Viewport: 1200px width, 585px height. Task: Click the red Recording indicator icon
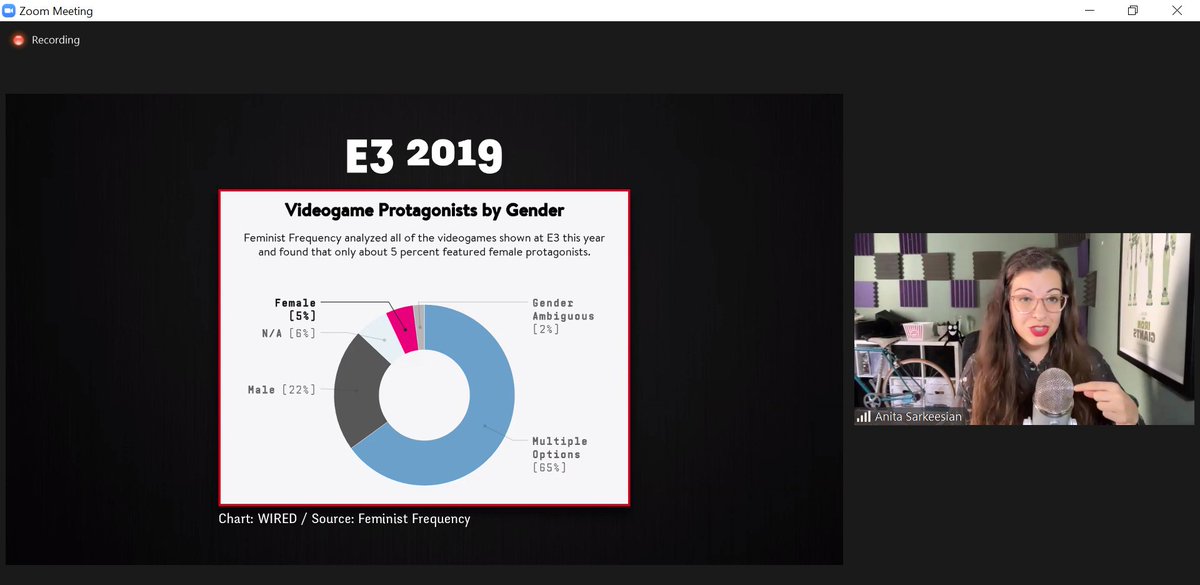(18, 40)
